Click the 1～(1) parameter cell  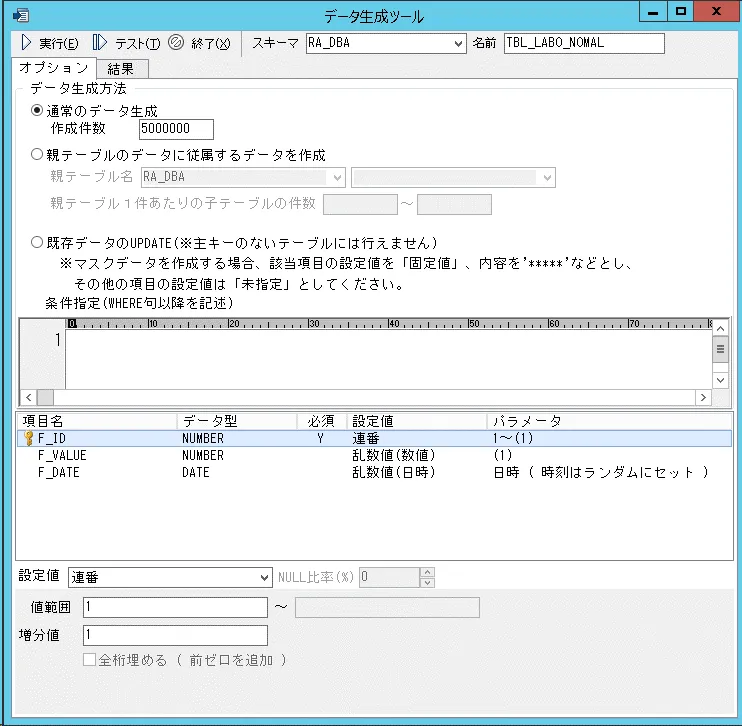(x=513, y=438)
